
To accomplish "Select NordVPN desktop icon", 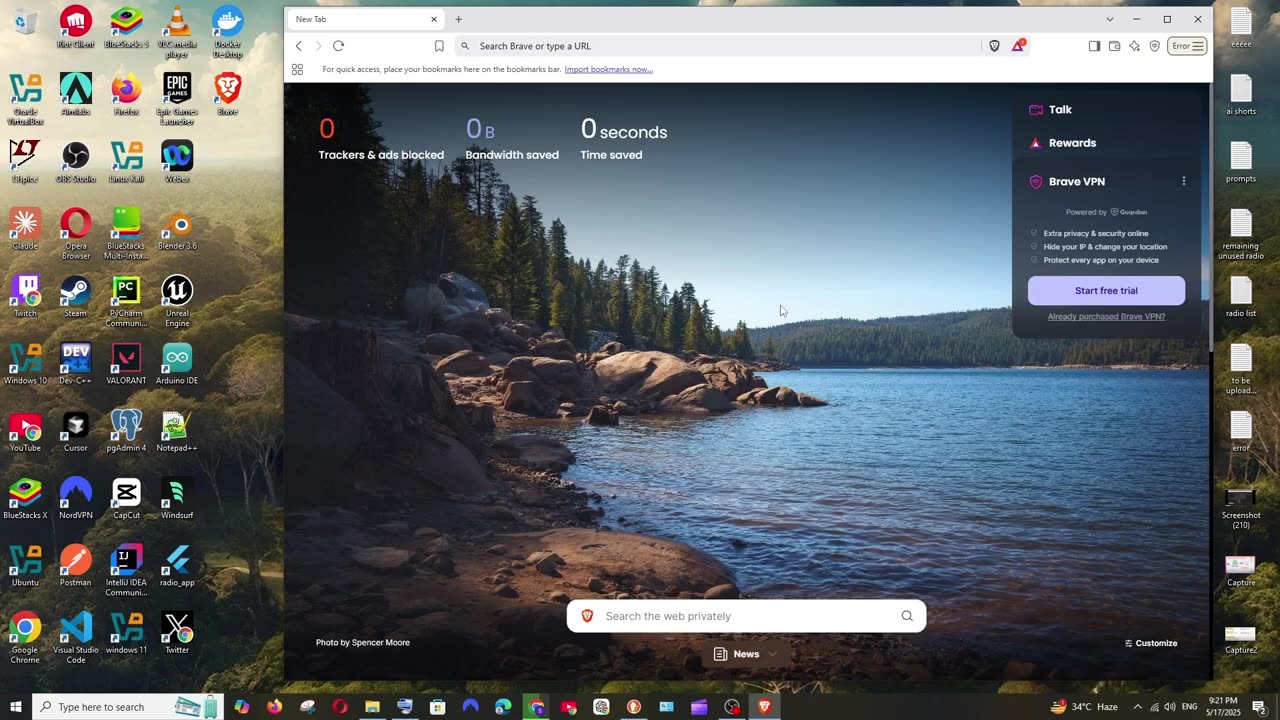I will pyautogui.click(x=75, y=498).
